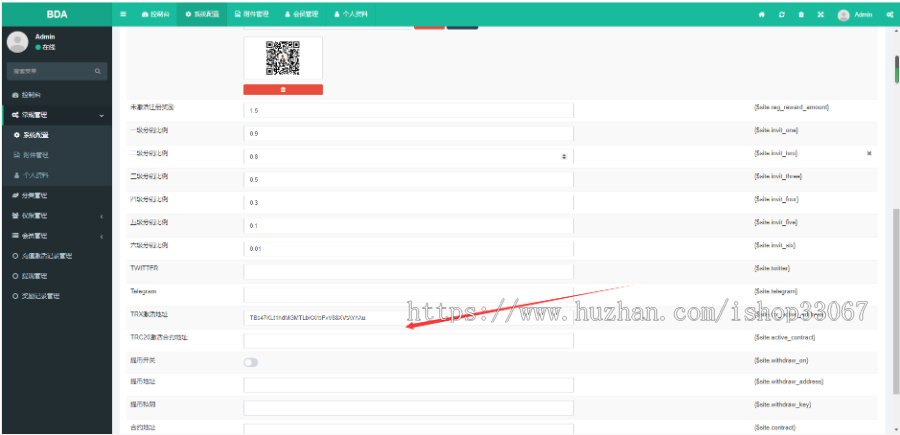This screenshot has height=435, width=900.
Task: Switch to the 附件管理 top tab
Action: 252,14
